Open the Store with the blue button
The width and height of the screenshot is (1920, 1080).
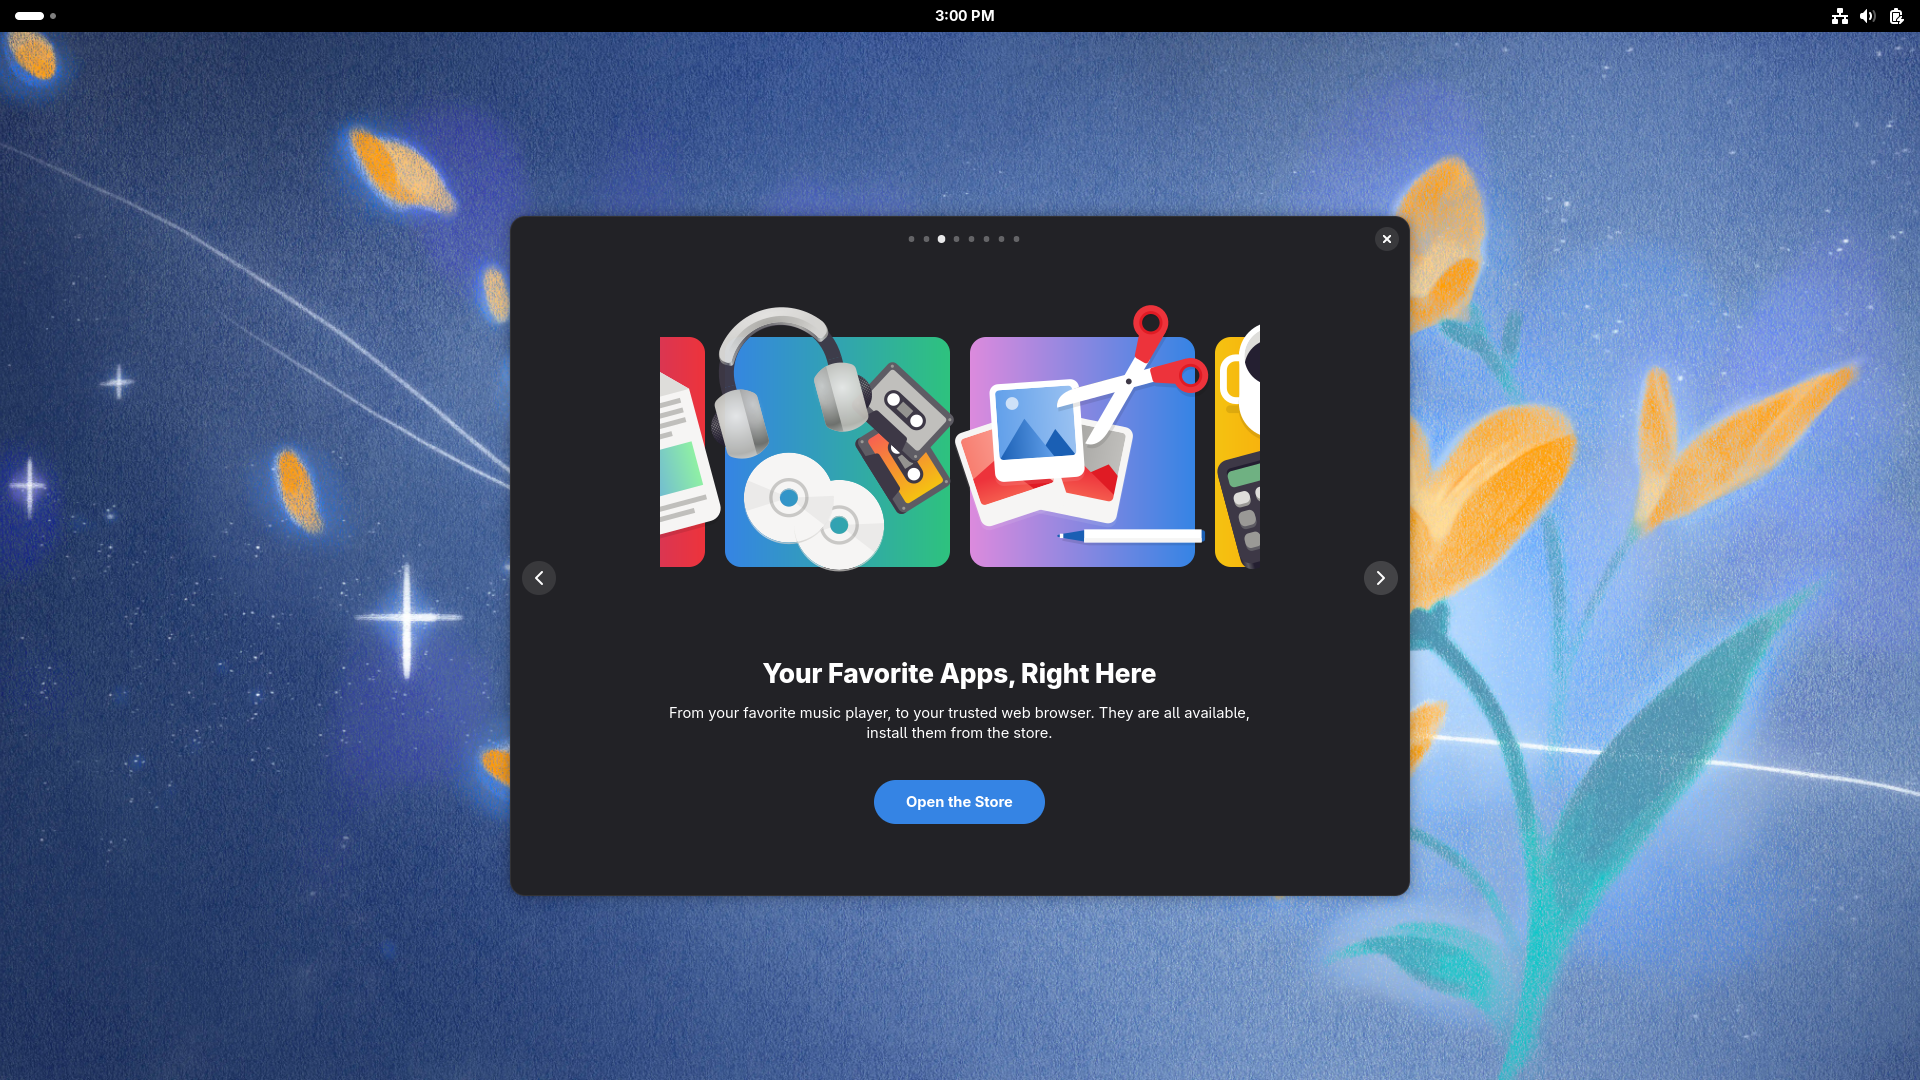tap(959, 802)
